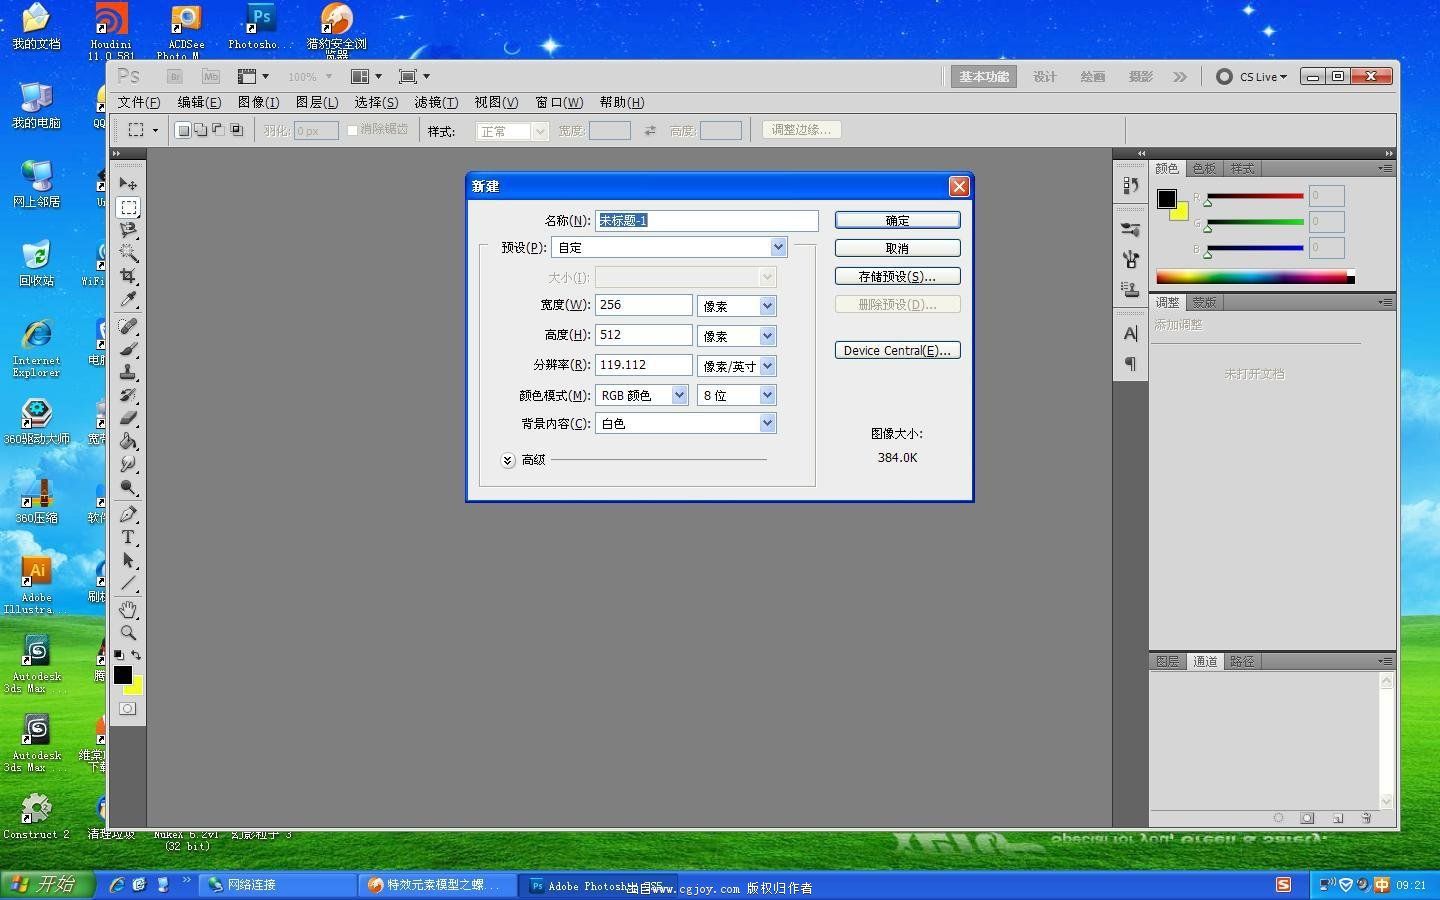Viewport: 1440px width, 900px height.
Task: Select the Clone Stamp tool
Action: 128,372
